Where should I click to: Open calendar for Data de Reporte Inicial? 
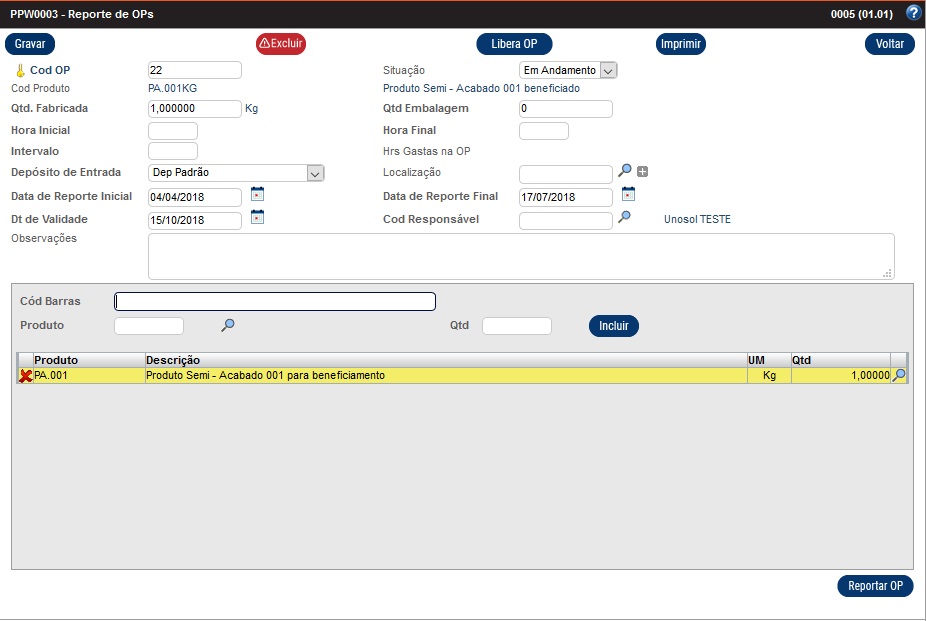(x=257, y=195)
